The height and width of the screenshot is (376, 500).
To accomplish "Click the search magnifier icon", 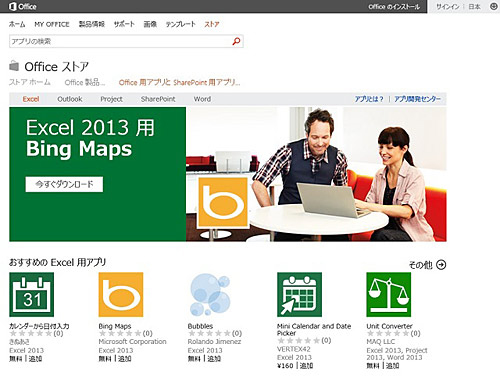I will point(236,41).
